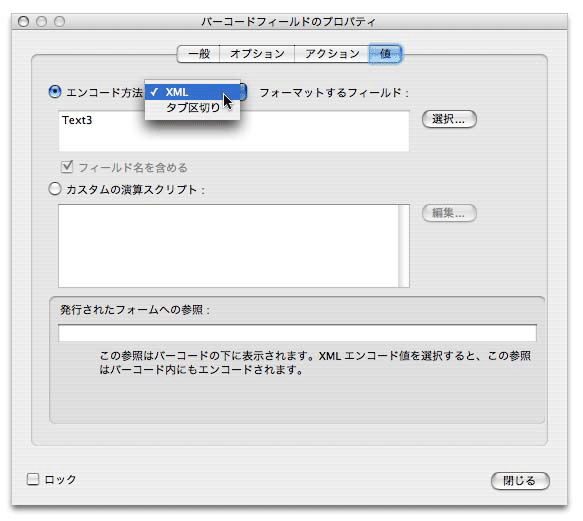
Task: Click the 選択... button
Action: [449, 119]
